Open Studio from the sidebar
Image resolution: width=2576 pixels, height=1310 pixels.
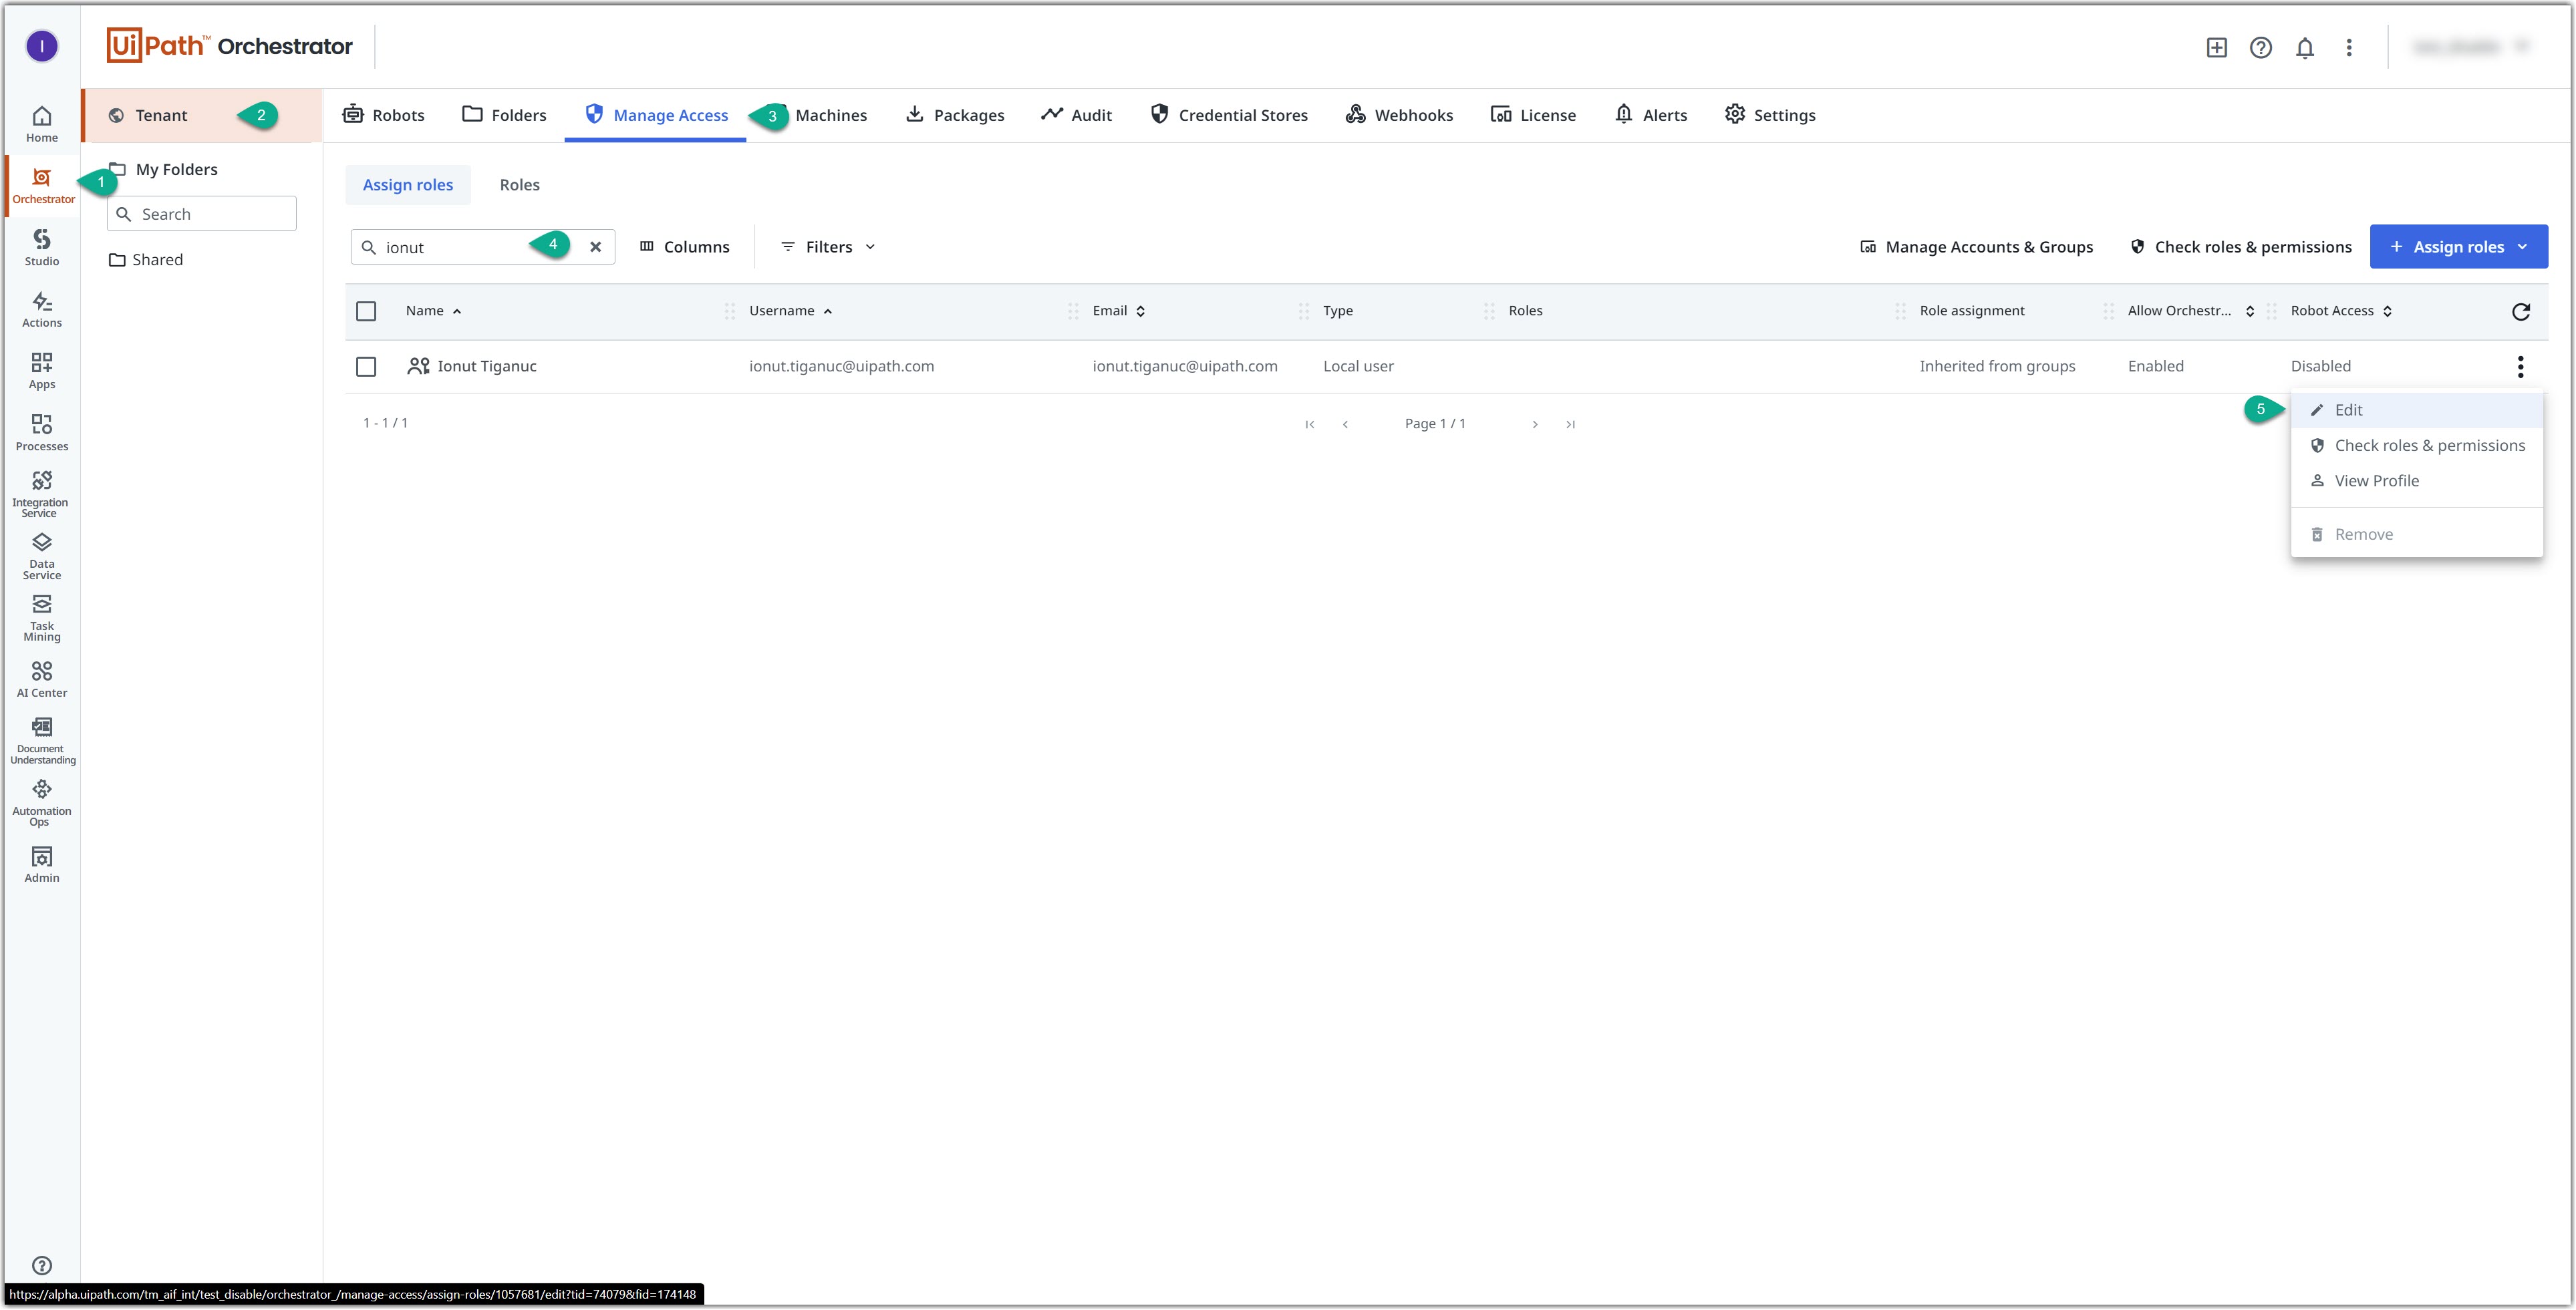tap(41, 247)
